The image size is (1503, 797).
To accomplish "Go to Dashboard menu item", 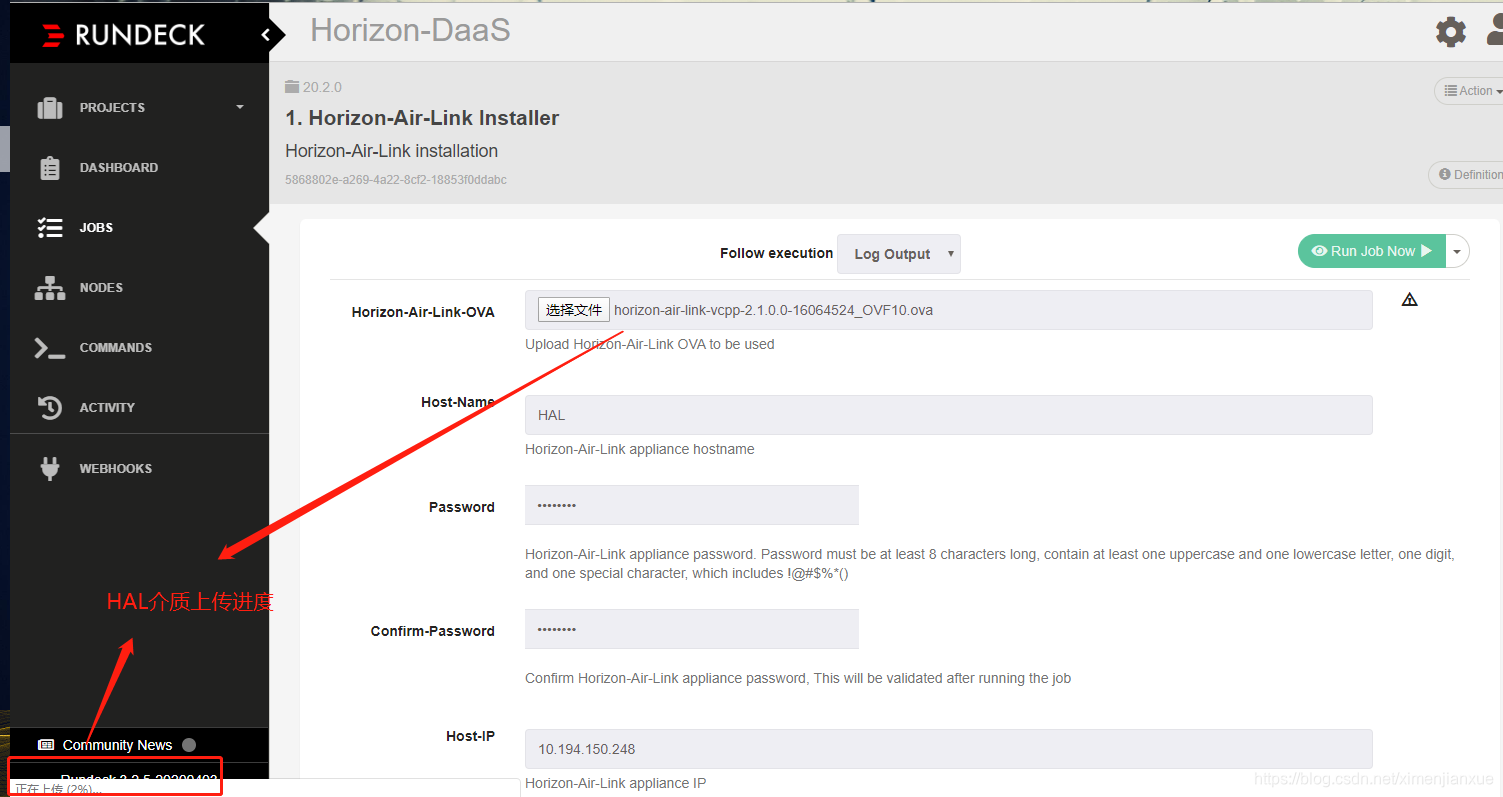I will click(x=119, y=168).
